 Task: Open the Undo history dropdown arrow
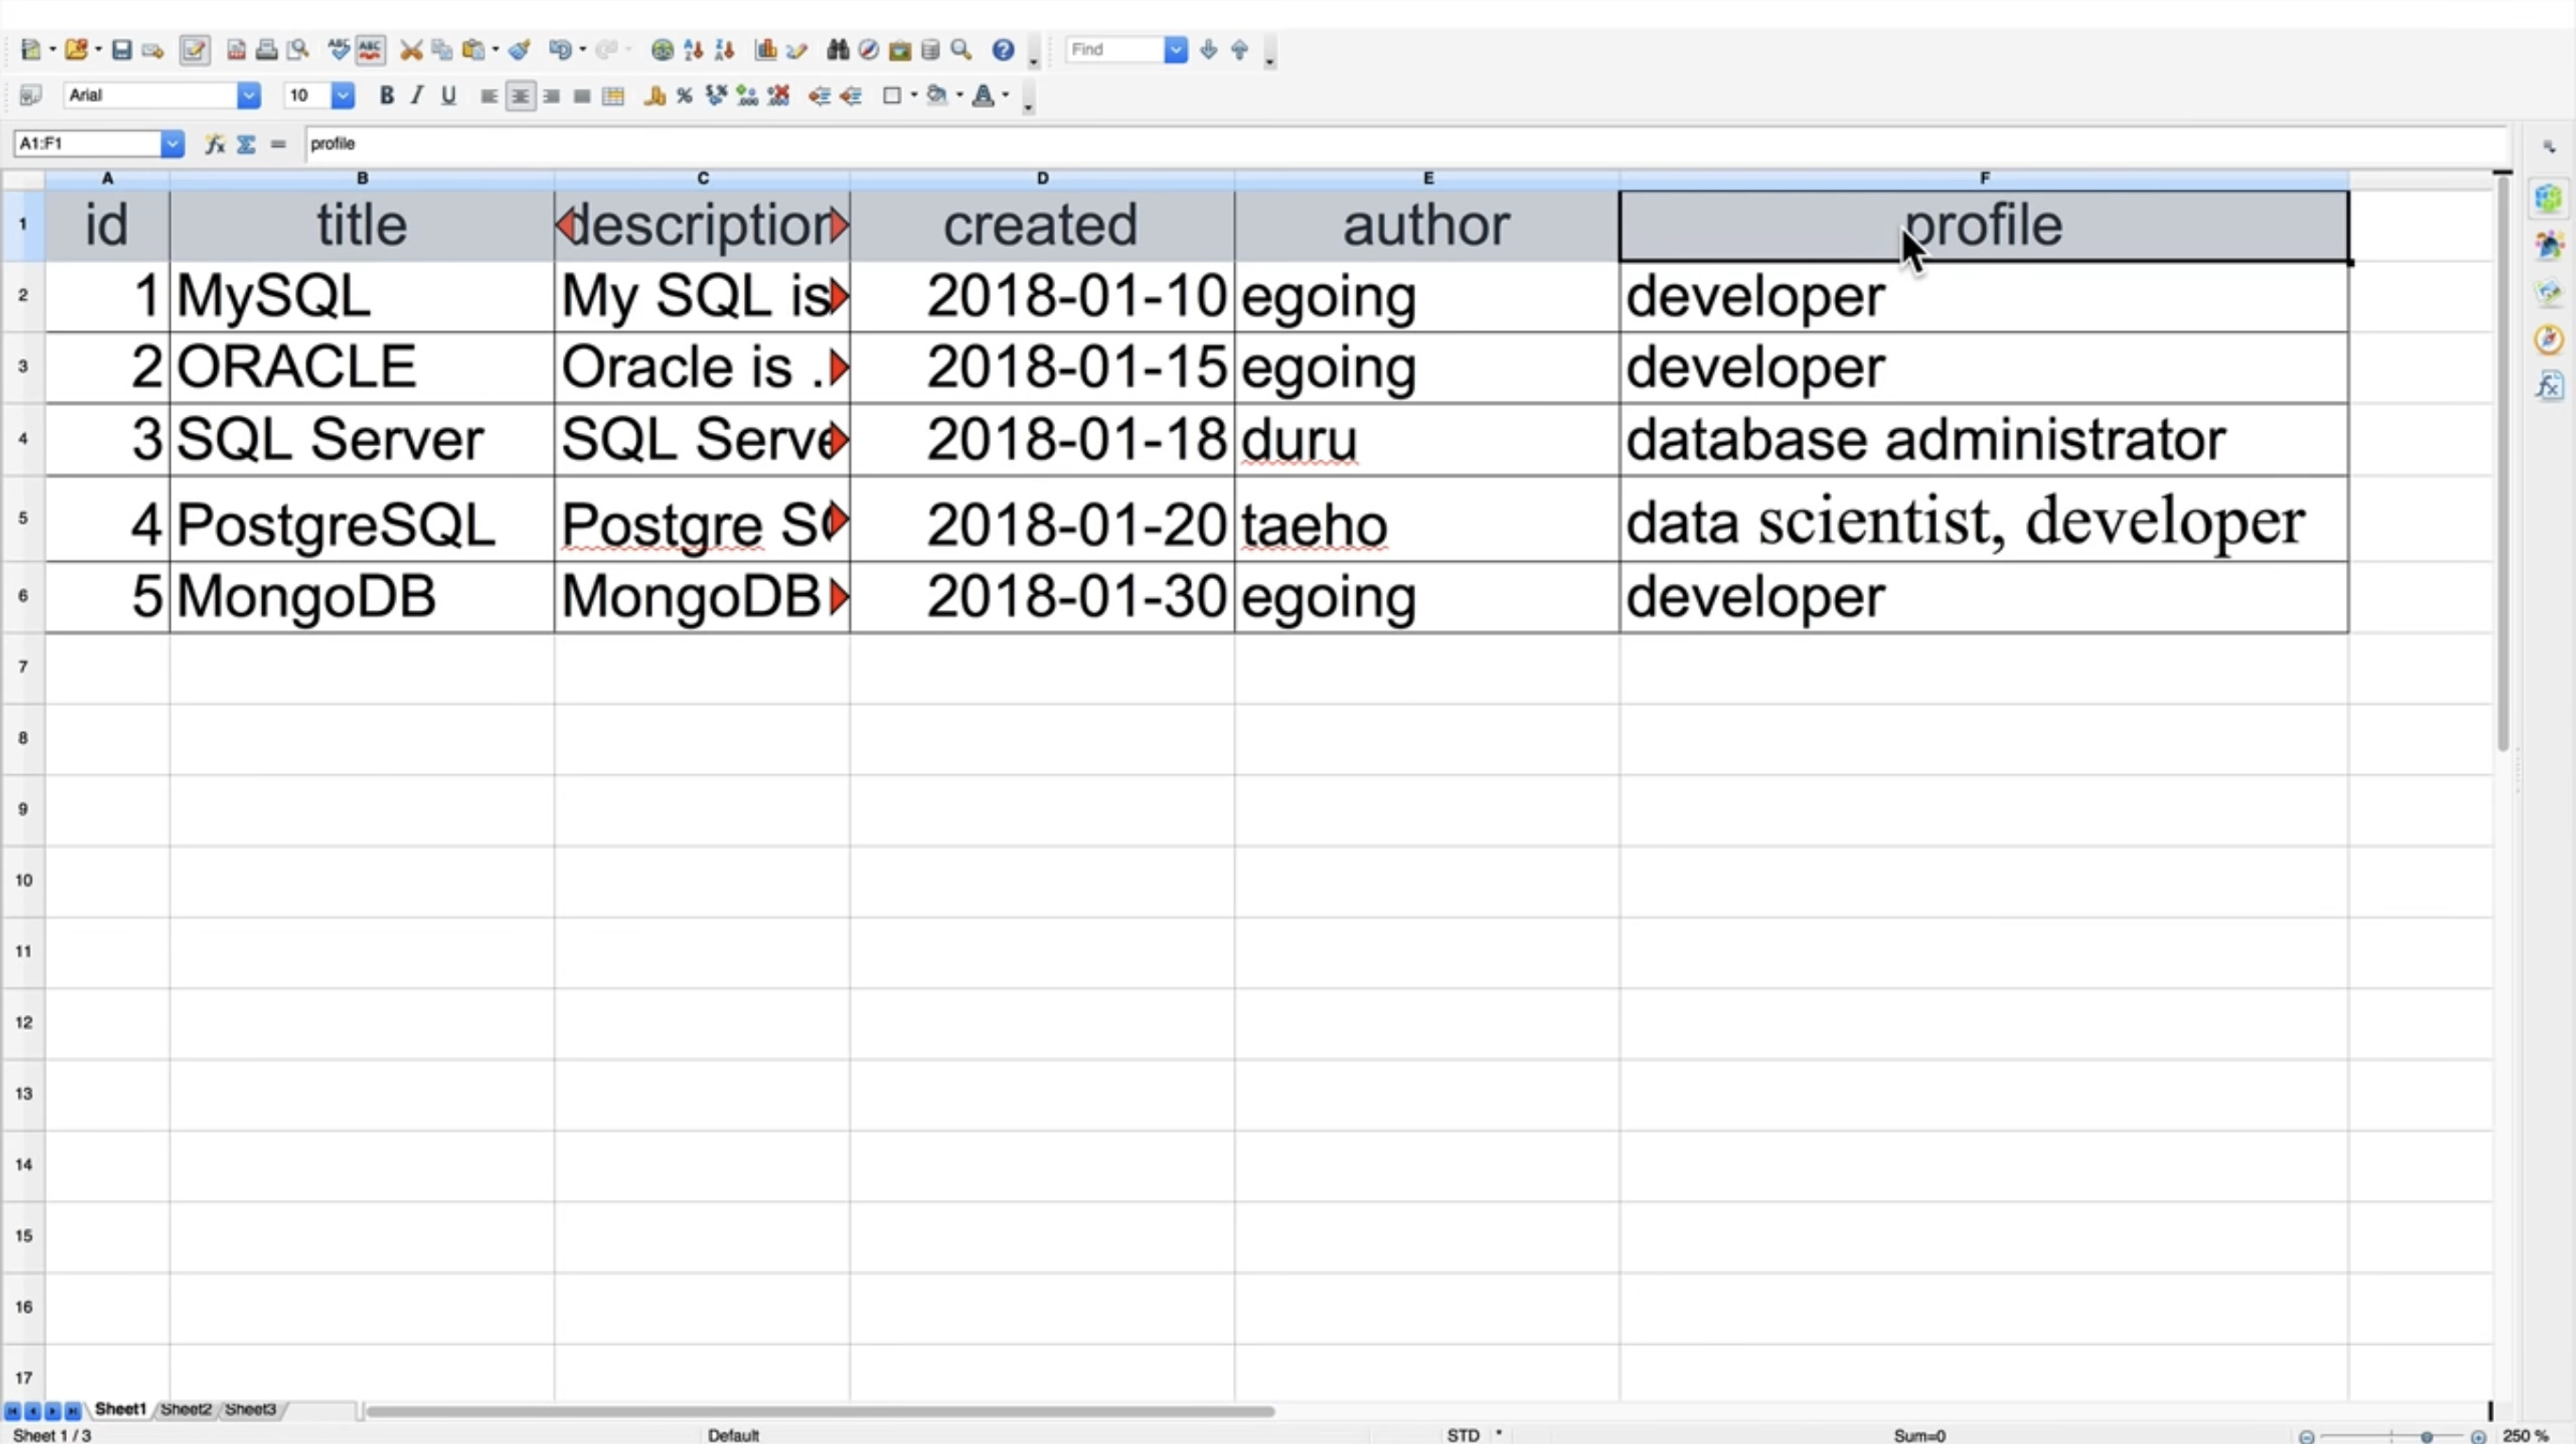click(582, 49)
